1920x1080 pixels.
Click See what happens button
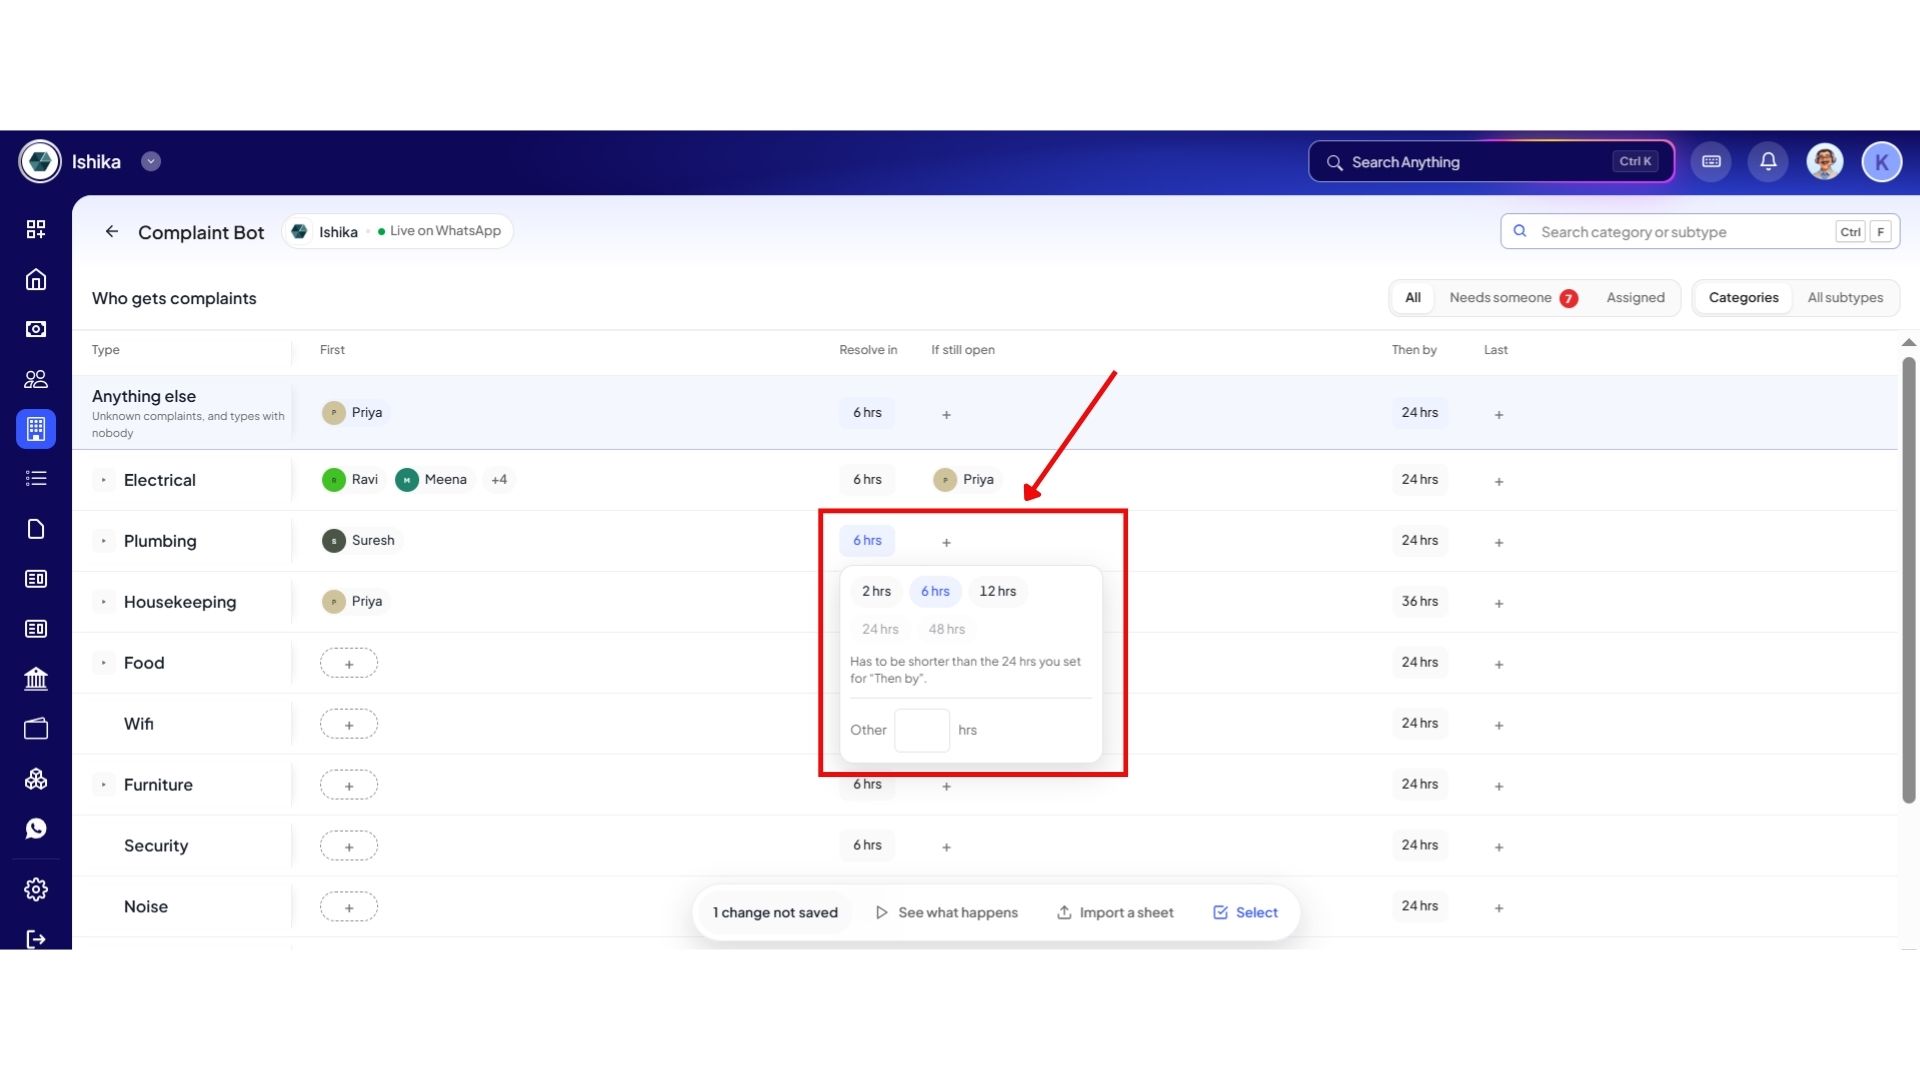(946, 913)
